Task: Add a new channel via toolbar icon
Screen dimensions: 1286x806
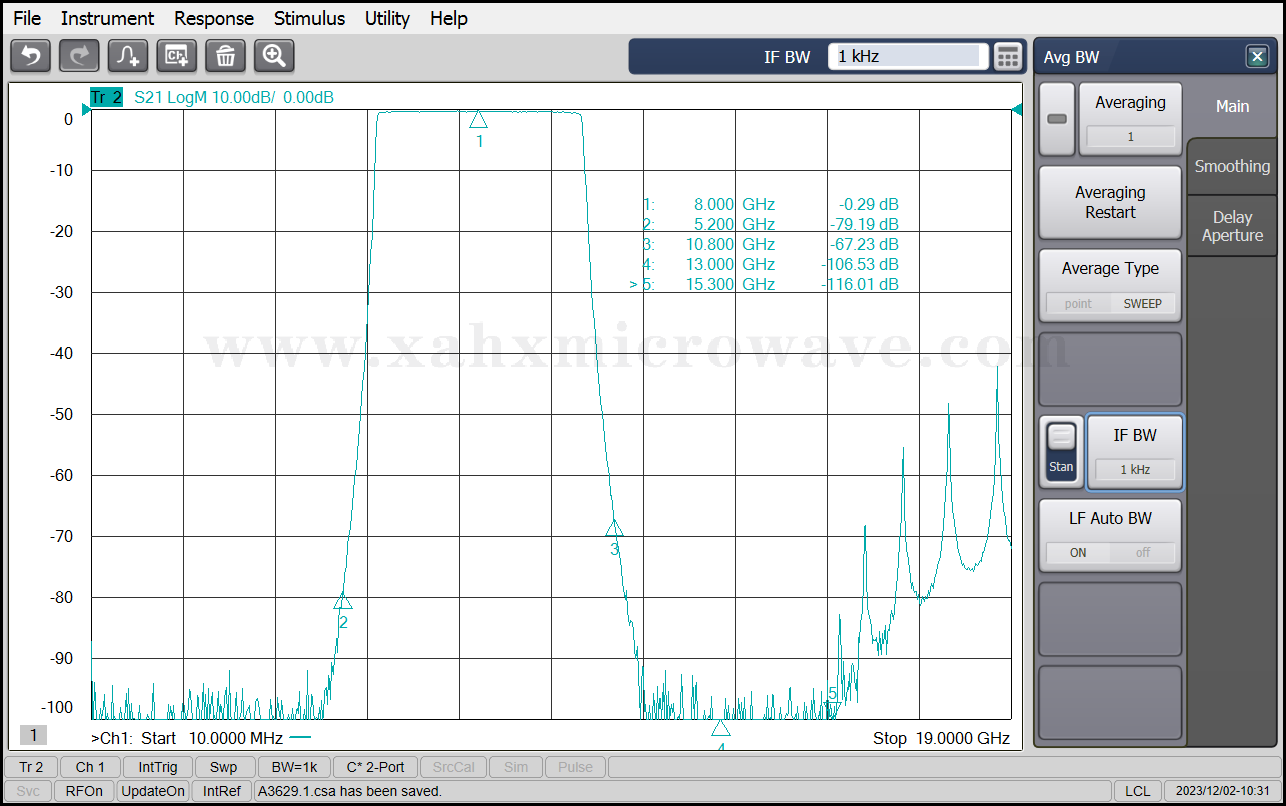Action: pos(177,56)
